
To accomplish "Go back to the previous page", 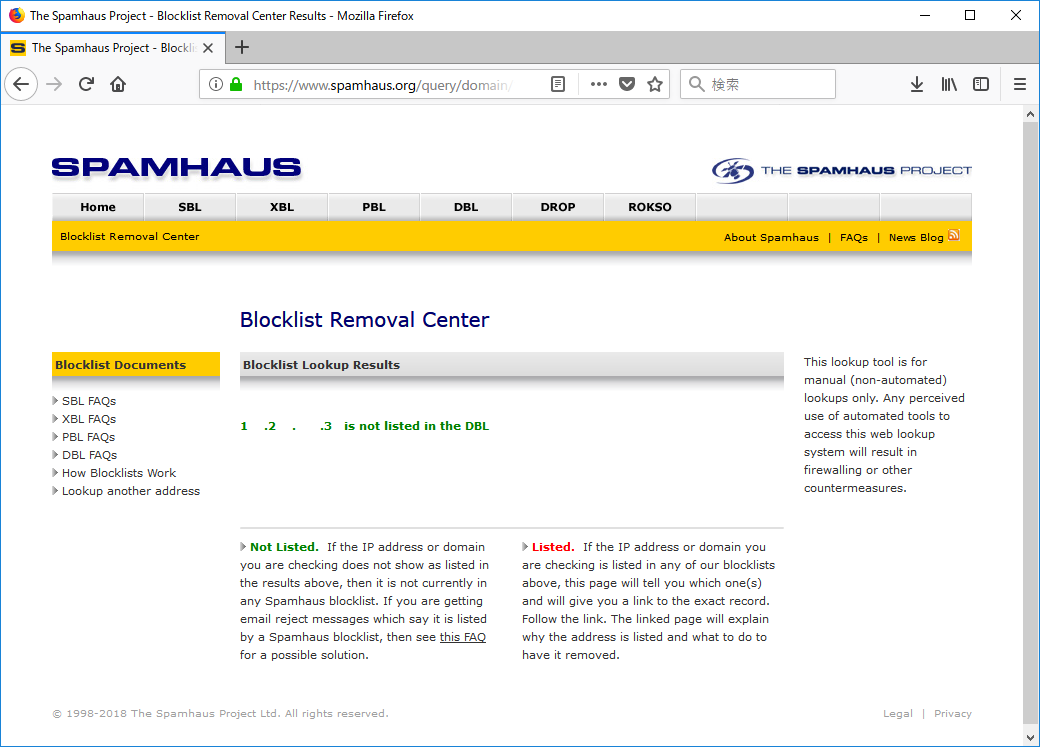I will [21, 84].
